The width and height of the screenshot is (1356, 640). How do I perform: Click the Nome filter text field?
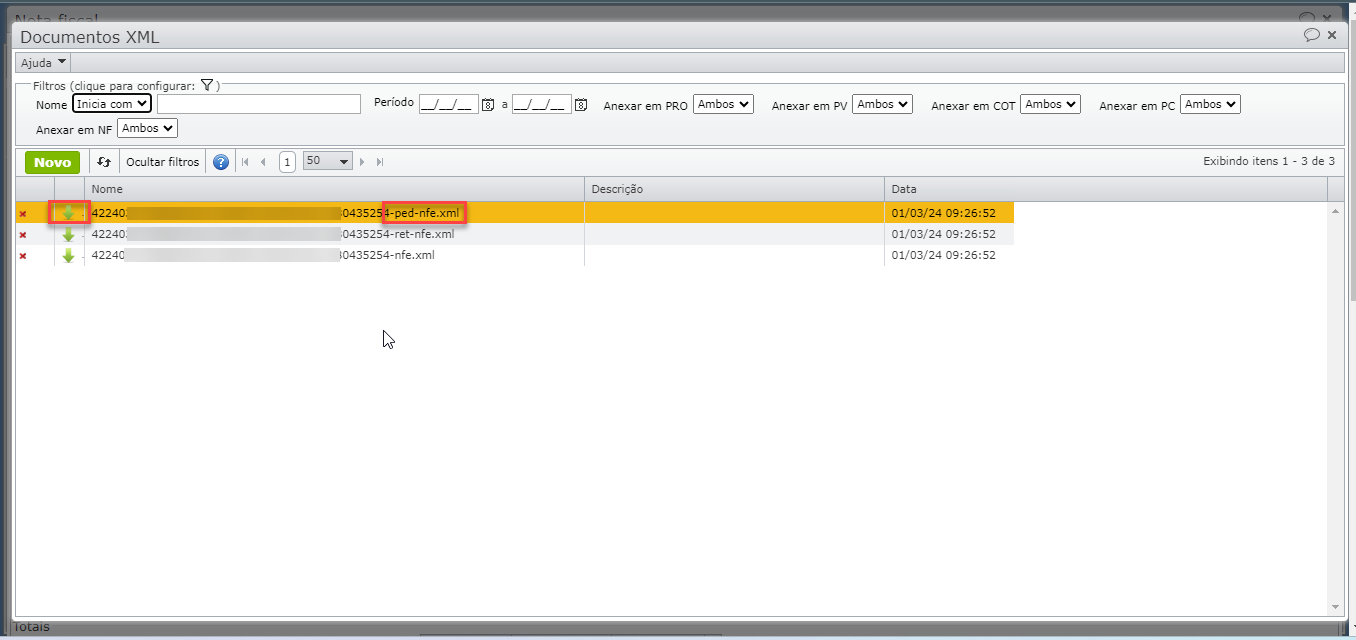(259, 104)
